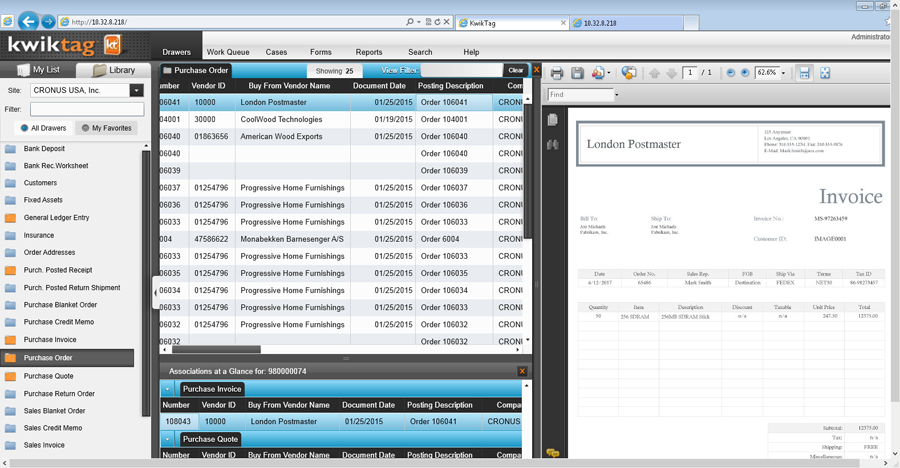
Task: Open the binoculars search panel
Action: (553, 144)
